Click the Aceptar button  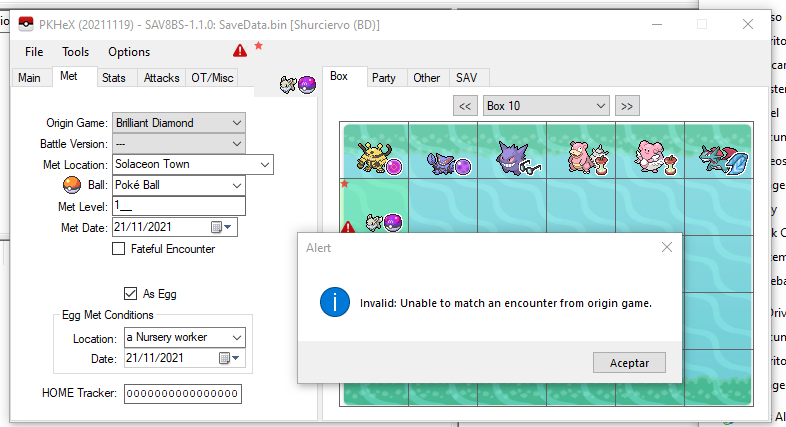(629, 362)
